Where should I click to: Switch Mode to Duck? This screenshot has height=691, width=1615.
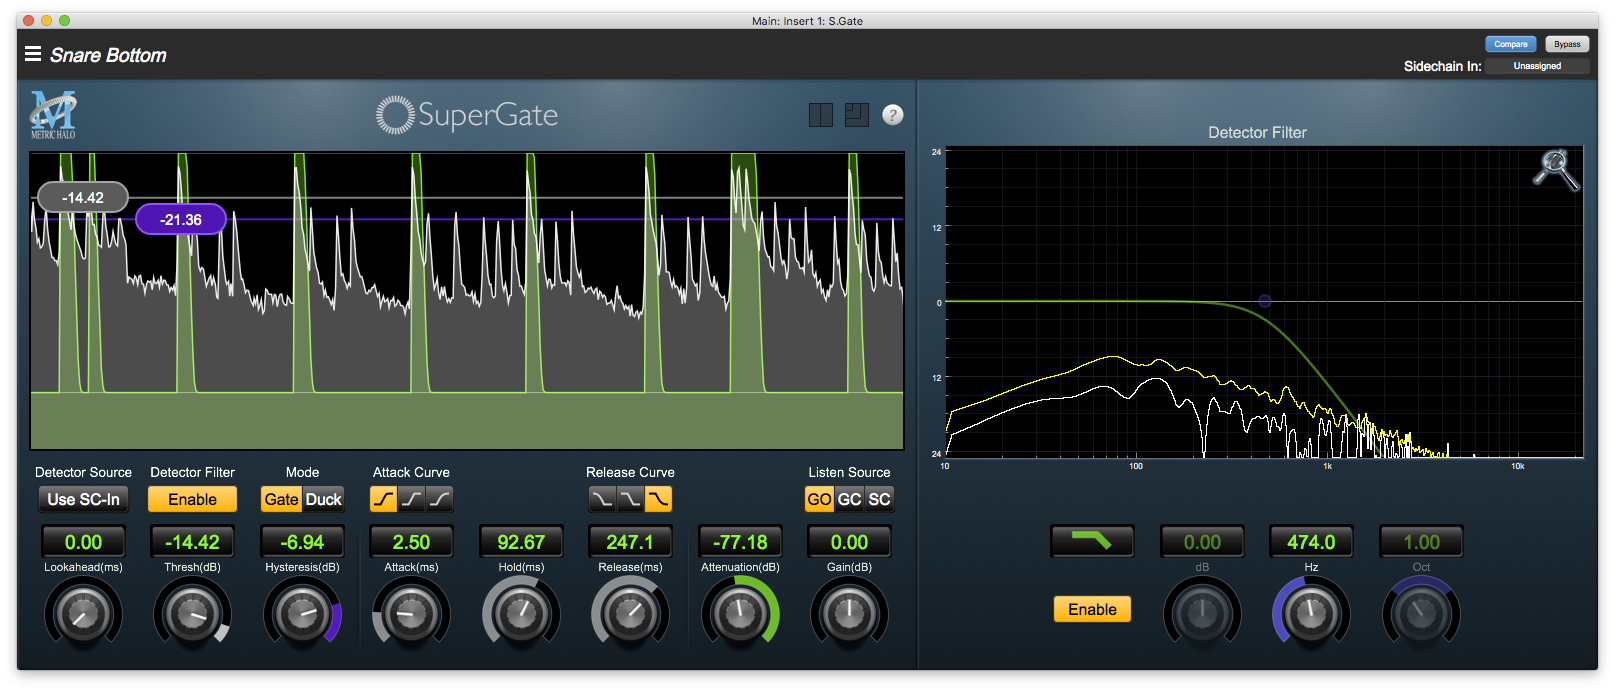pyautogui.click(x=324, y=499)
